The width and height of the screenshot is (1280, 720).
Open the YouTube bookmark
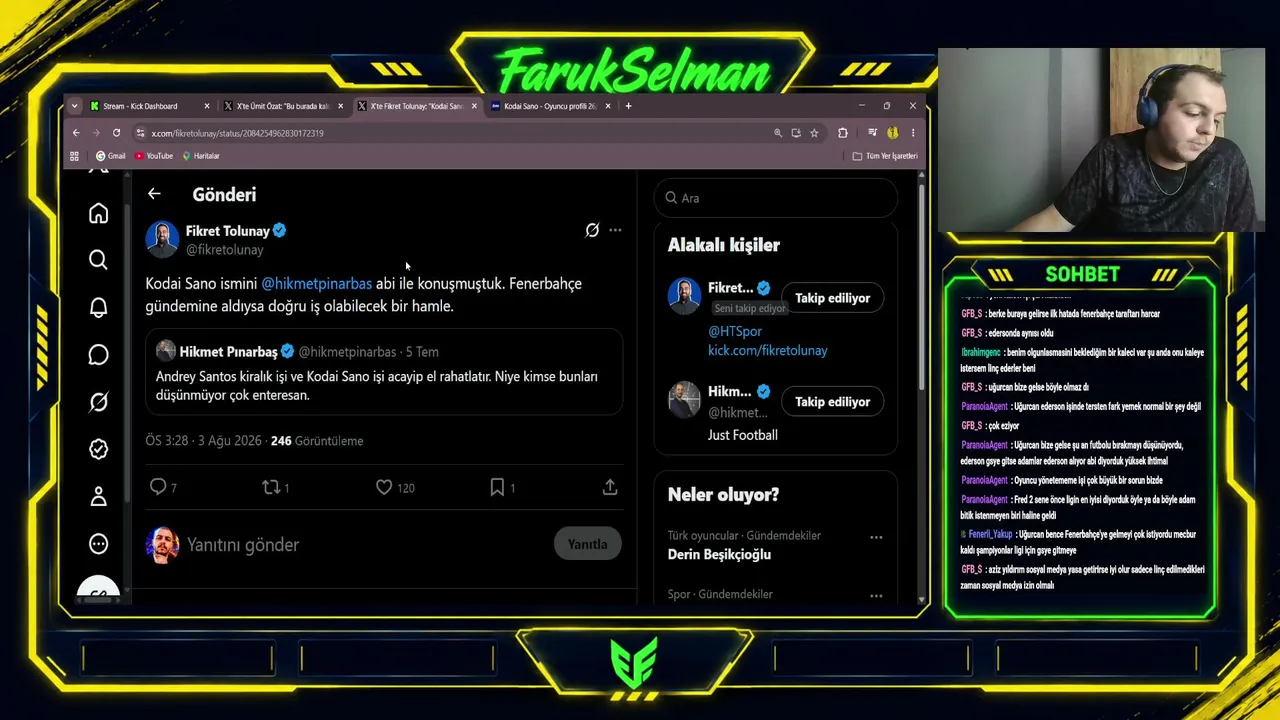(x=154, y=156)
